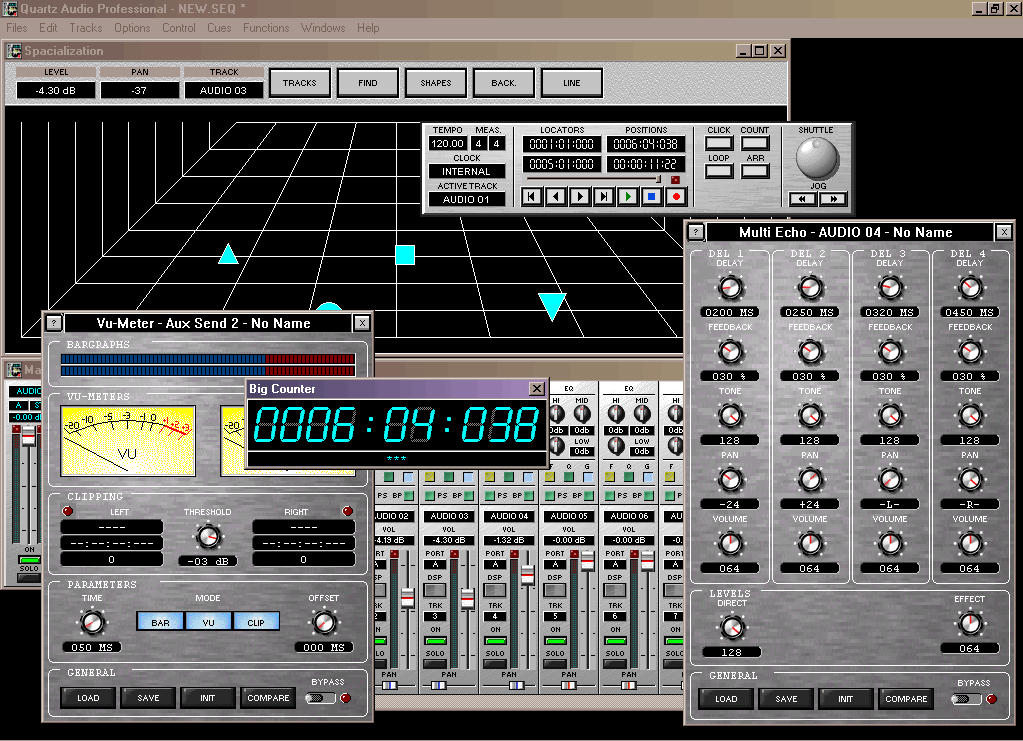Click the red Record transport button
1023x741 pixels.
coord(676,196)
